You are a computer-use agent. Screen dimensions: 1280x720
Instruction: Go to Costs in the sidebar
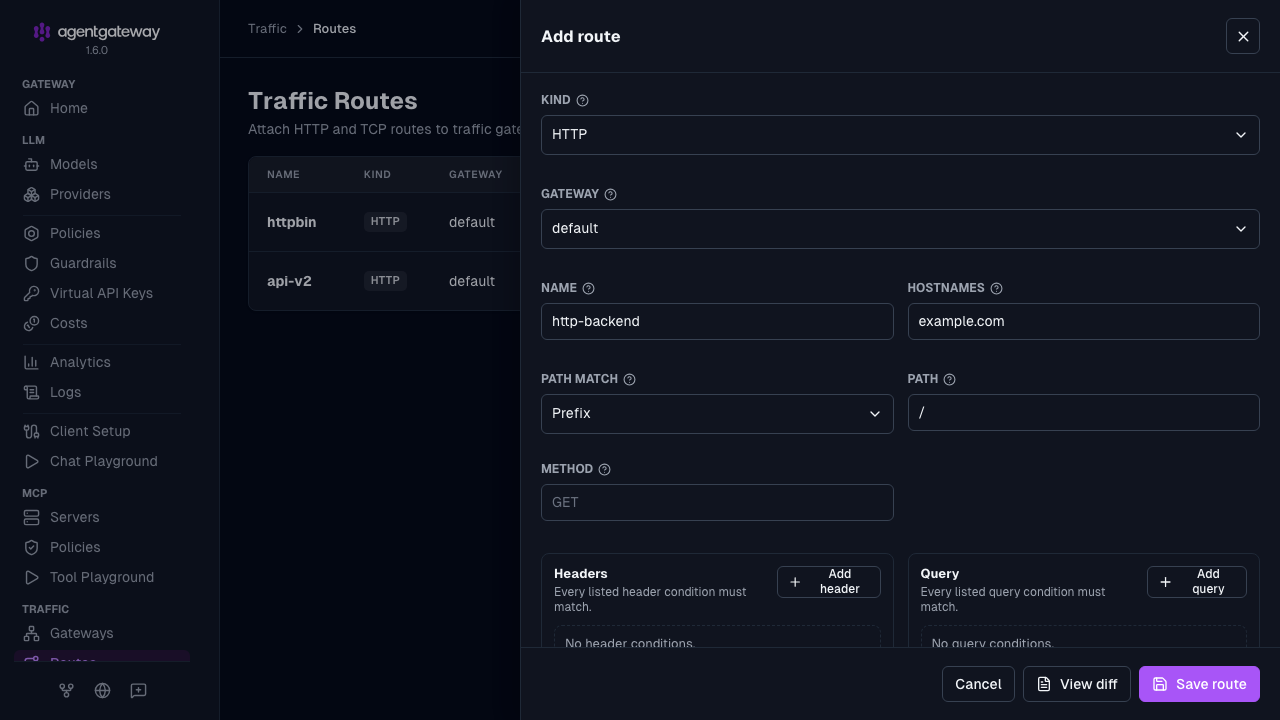pos(101,323)
